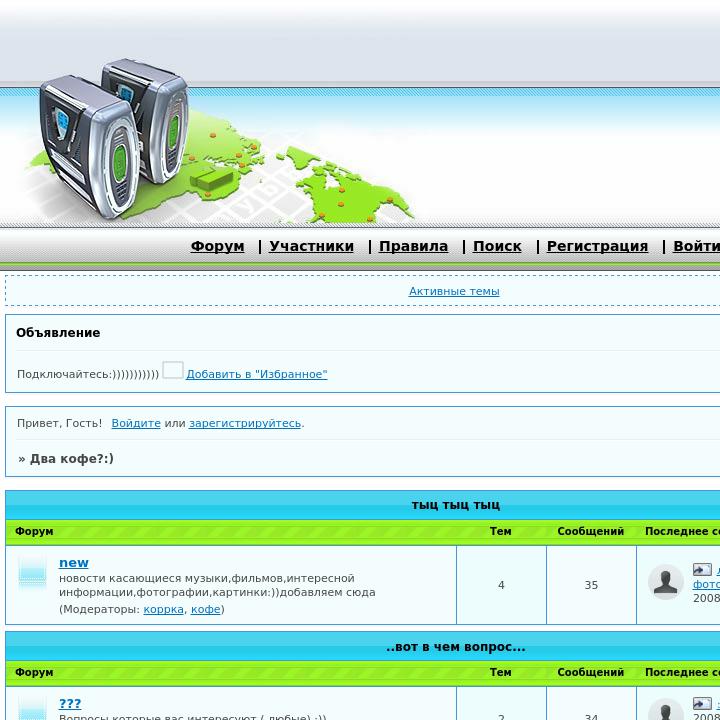Open the Активные темы link
This screenshot has height=720, width=720.
(454, 291)
